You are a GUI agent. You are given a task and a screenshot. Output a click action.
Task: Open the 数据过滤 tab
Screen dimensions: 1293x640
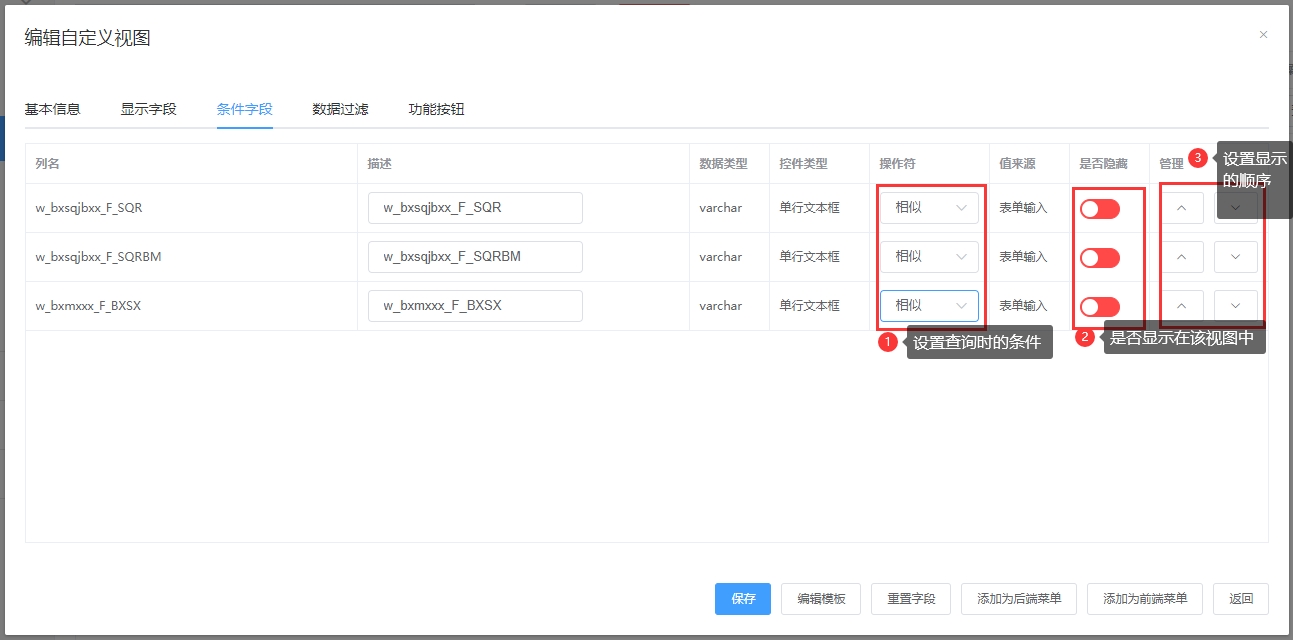tap(340, 109)
